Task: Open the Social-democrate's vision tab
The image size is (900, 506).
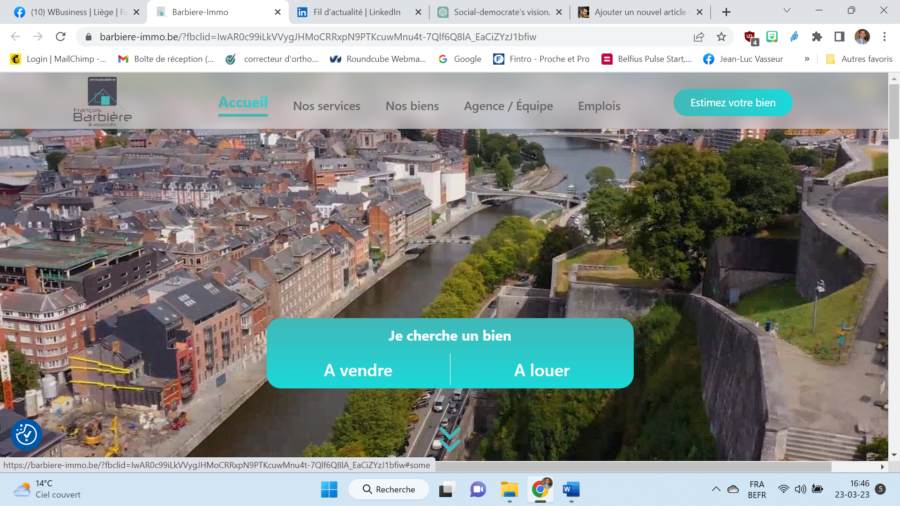Action: (x=496, y=12)
